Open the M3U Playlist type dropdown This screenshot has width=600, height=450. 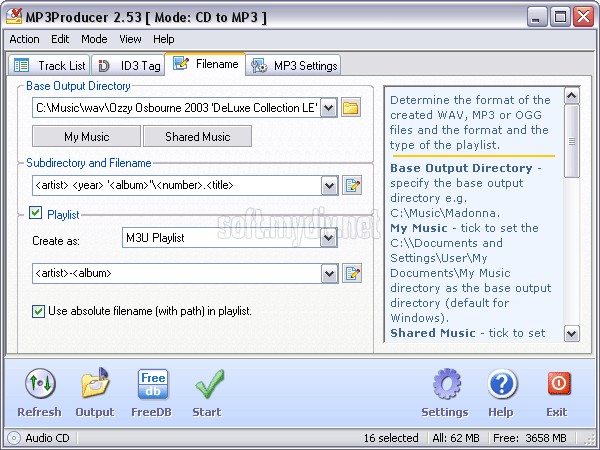329,238
